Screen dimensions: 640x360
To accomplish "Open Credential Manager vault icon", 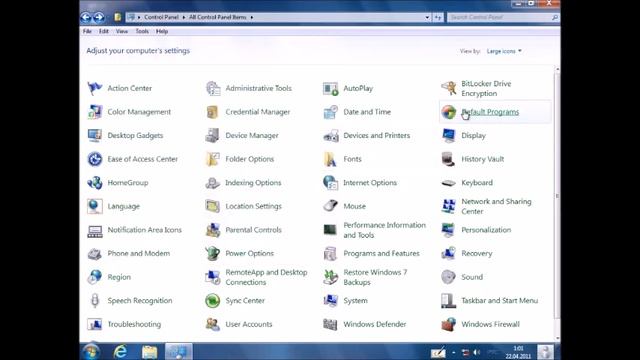I will tap(213, 112).
